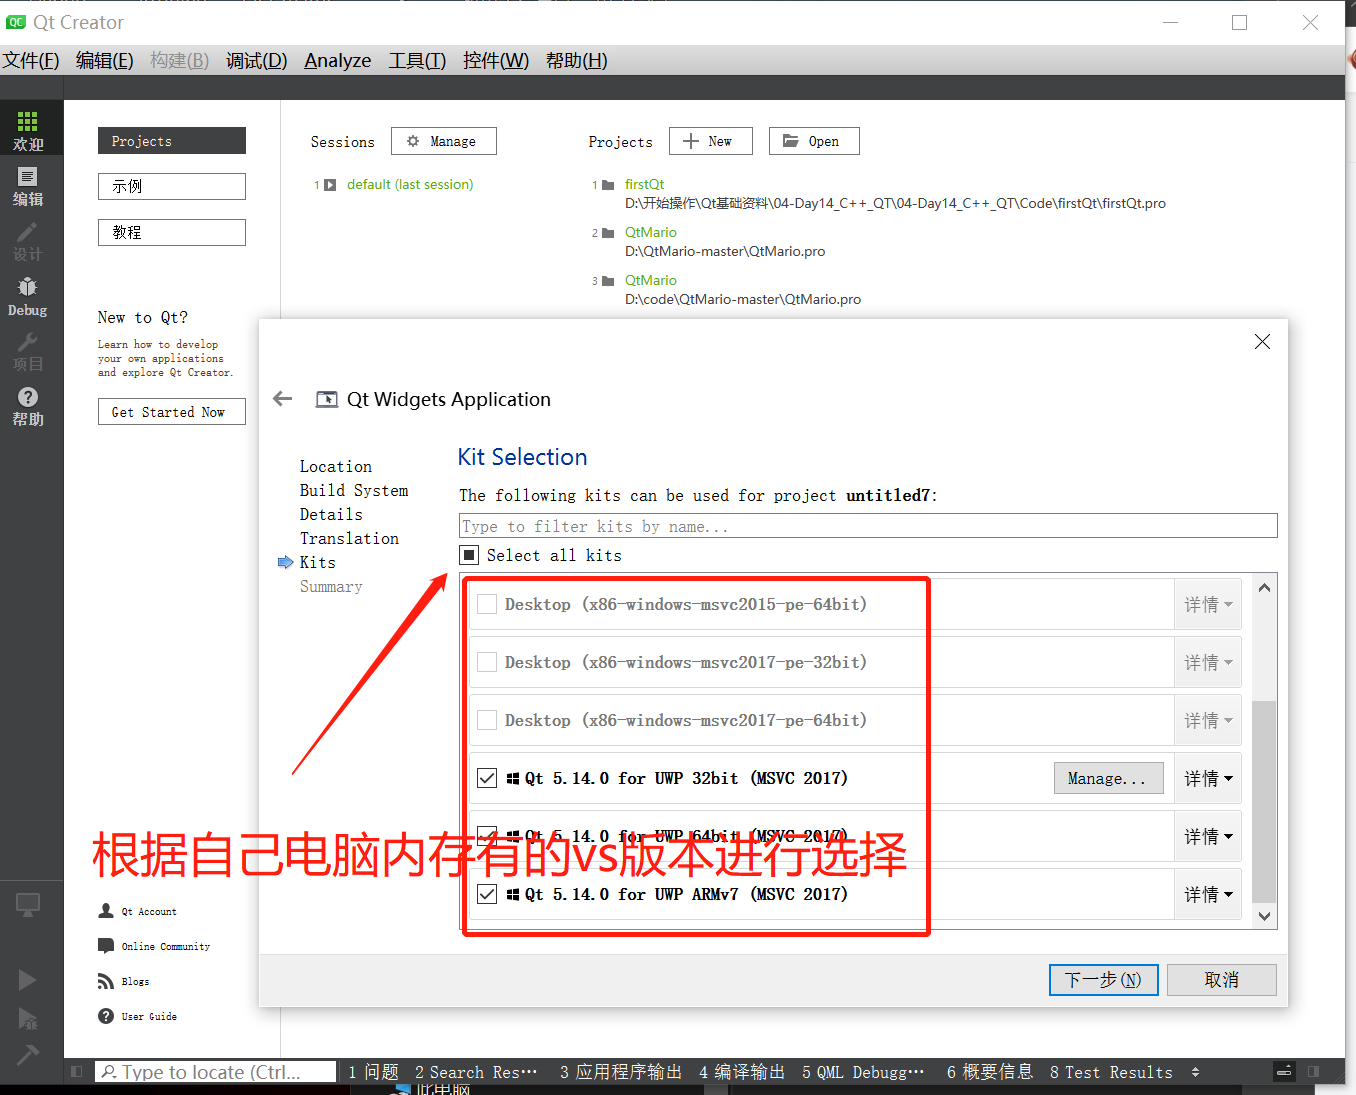Click the Run play button
This screenshot has width=1356, height=1095.
(27, 980)
